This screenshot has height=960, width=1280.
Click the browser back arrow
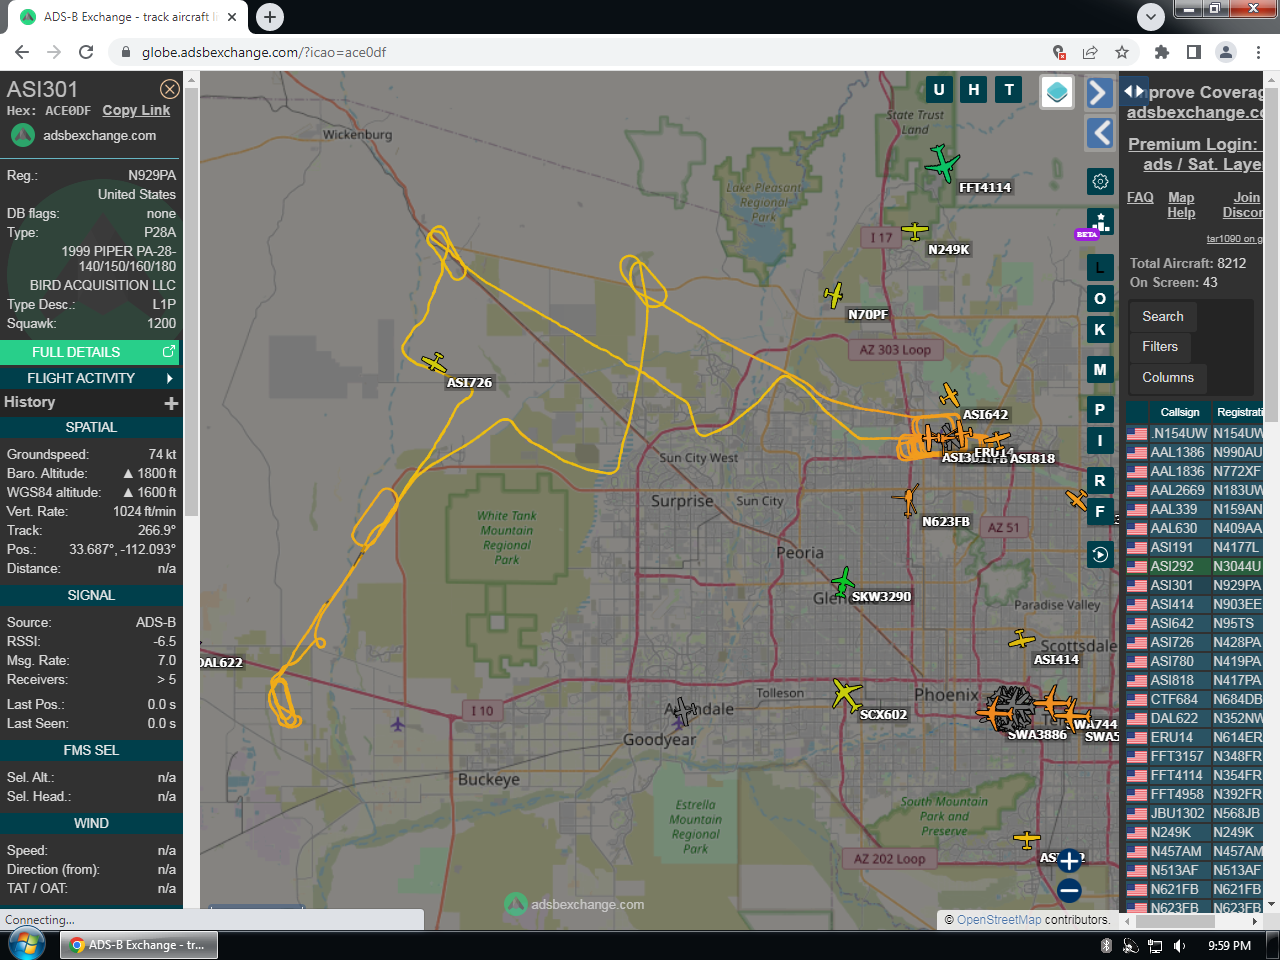tap(22, 52)
